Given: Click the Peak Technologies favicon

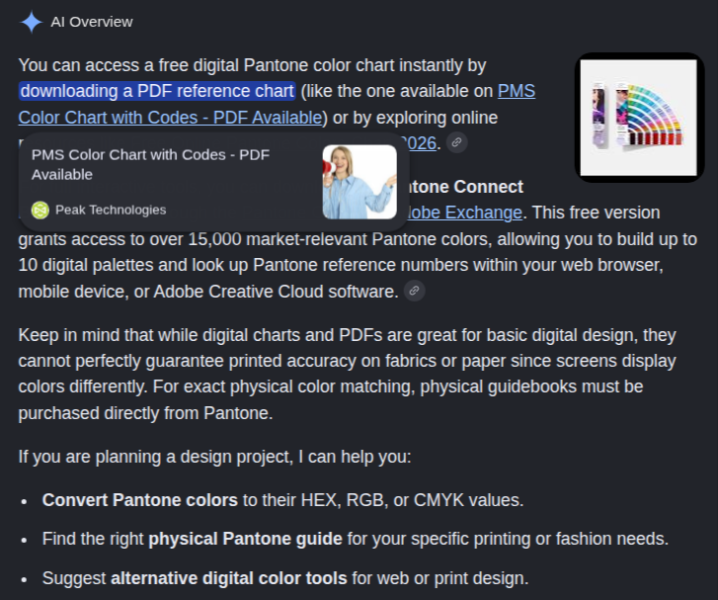Looking at the screenshot, I should 40,210.
